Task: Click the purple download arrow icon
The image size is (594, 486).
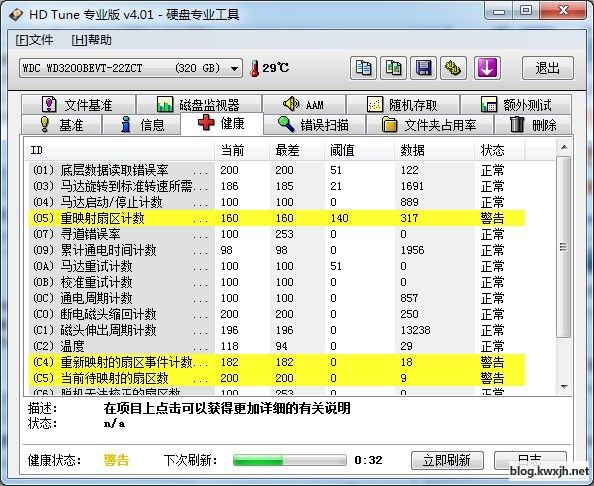Action: click(x=487, y=68)
